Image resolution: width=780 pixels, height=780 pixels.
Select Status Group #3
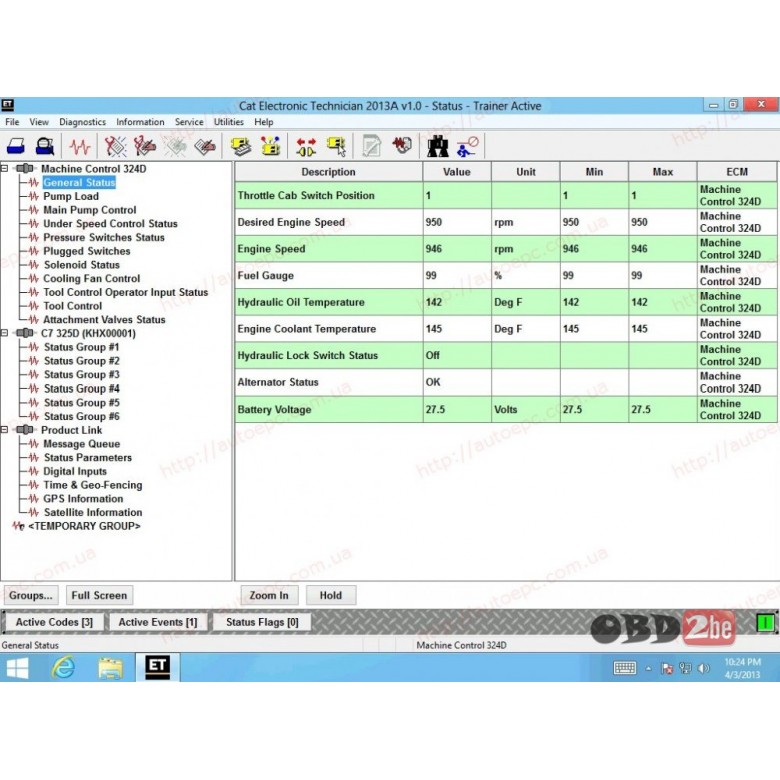click(82, 374)
